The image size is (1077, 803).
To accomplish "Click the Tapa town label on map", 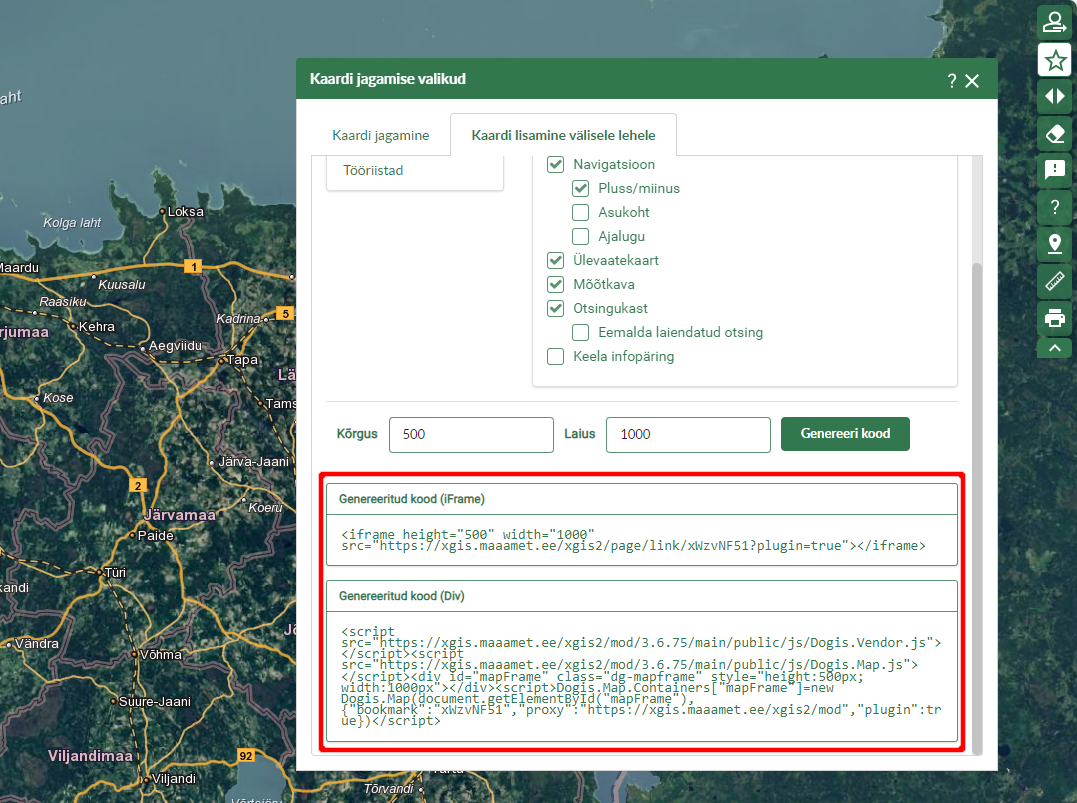I will (242, 360).
